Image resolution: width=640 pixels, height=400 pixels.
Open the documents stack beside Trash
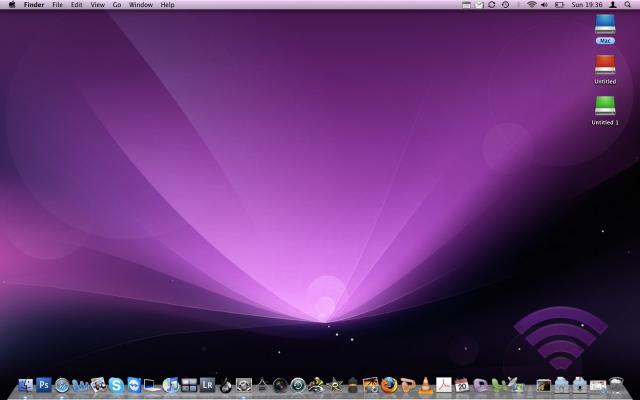pos(598,385)
